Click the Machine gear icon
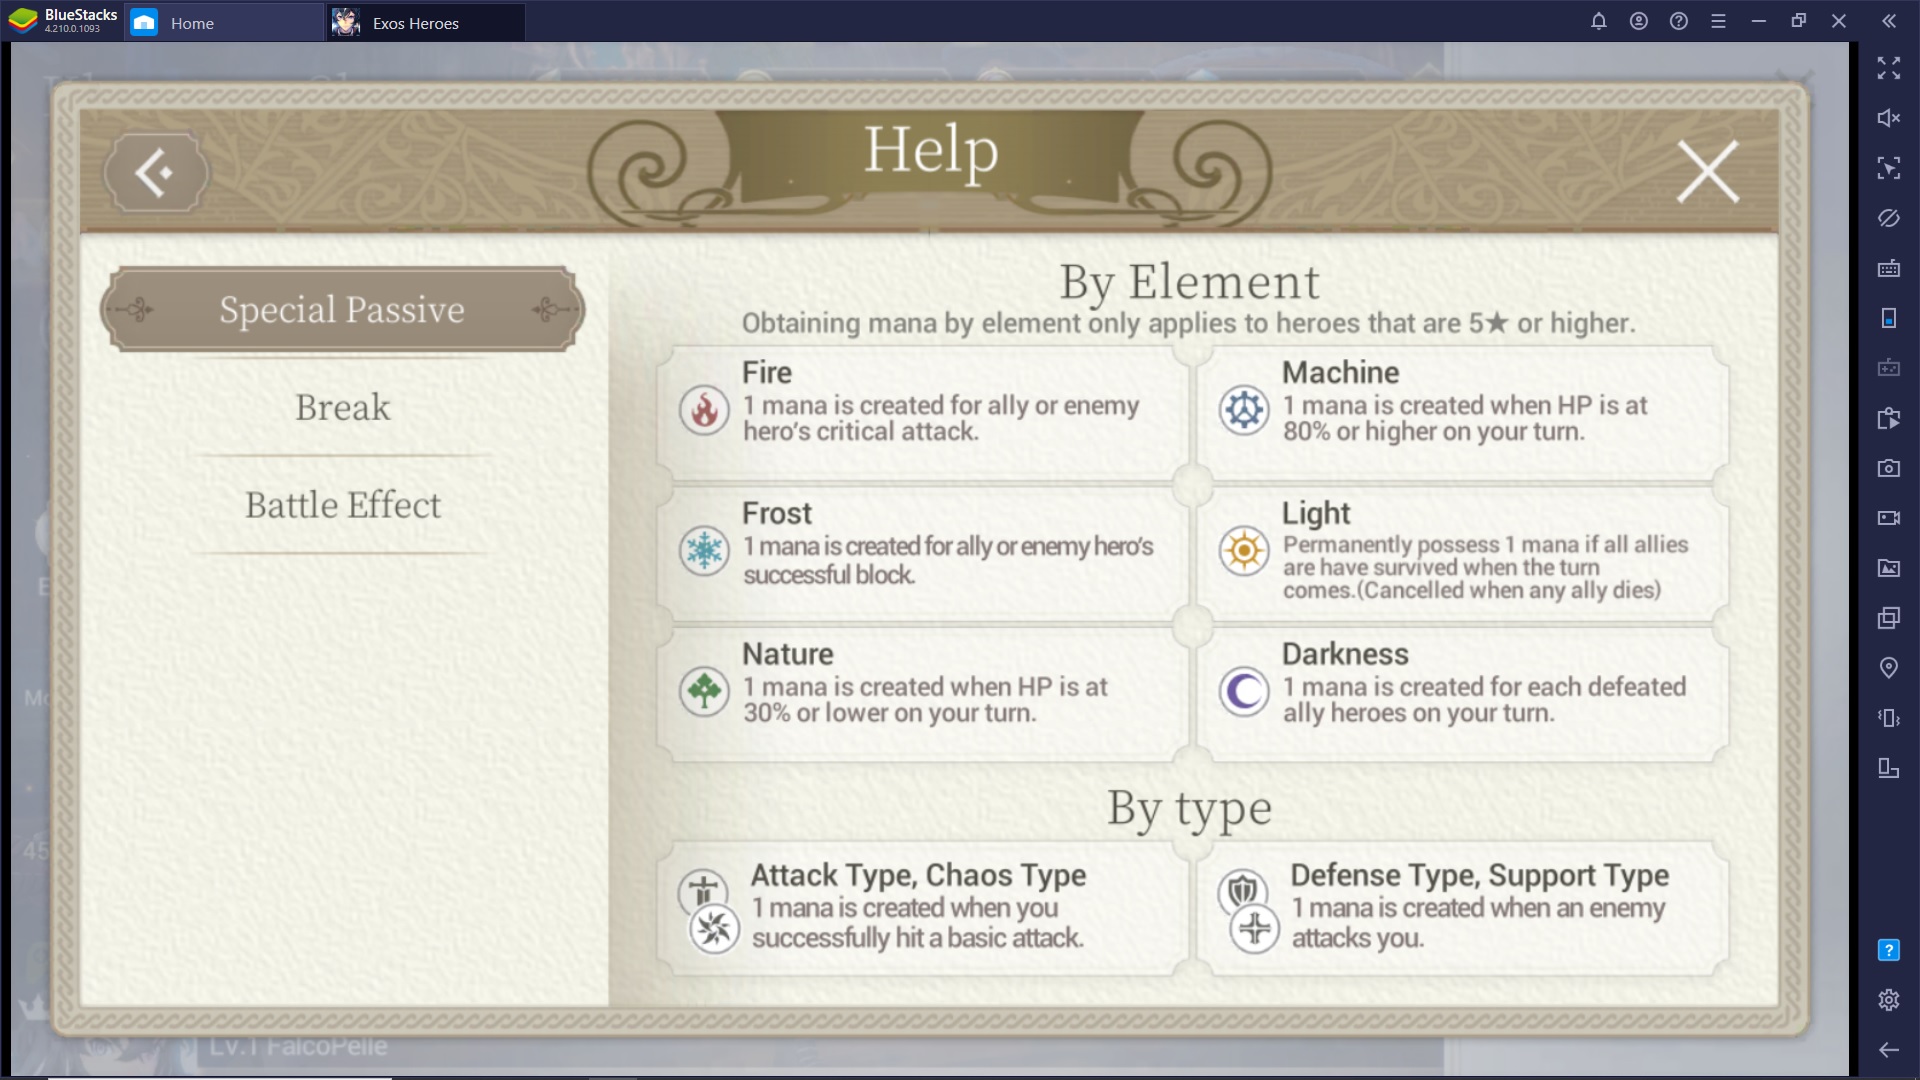Viewport: 1920px width, 1080px height. [1244, 410]
